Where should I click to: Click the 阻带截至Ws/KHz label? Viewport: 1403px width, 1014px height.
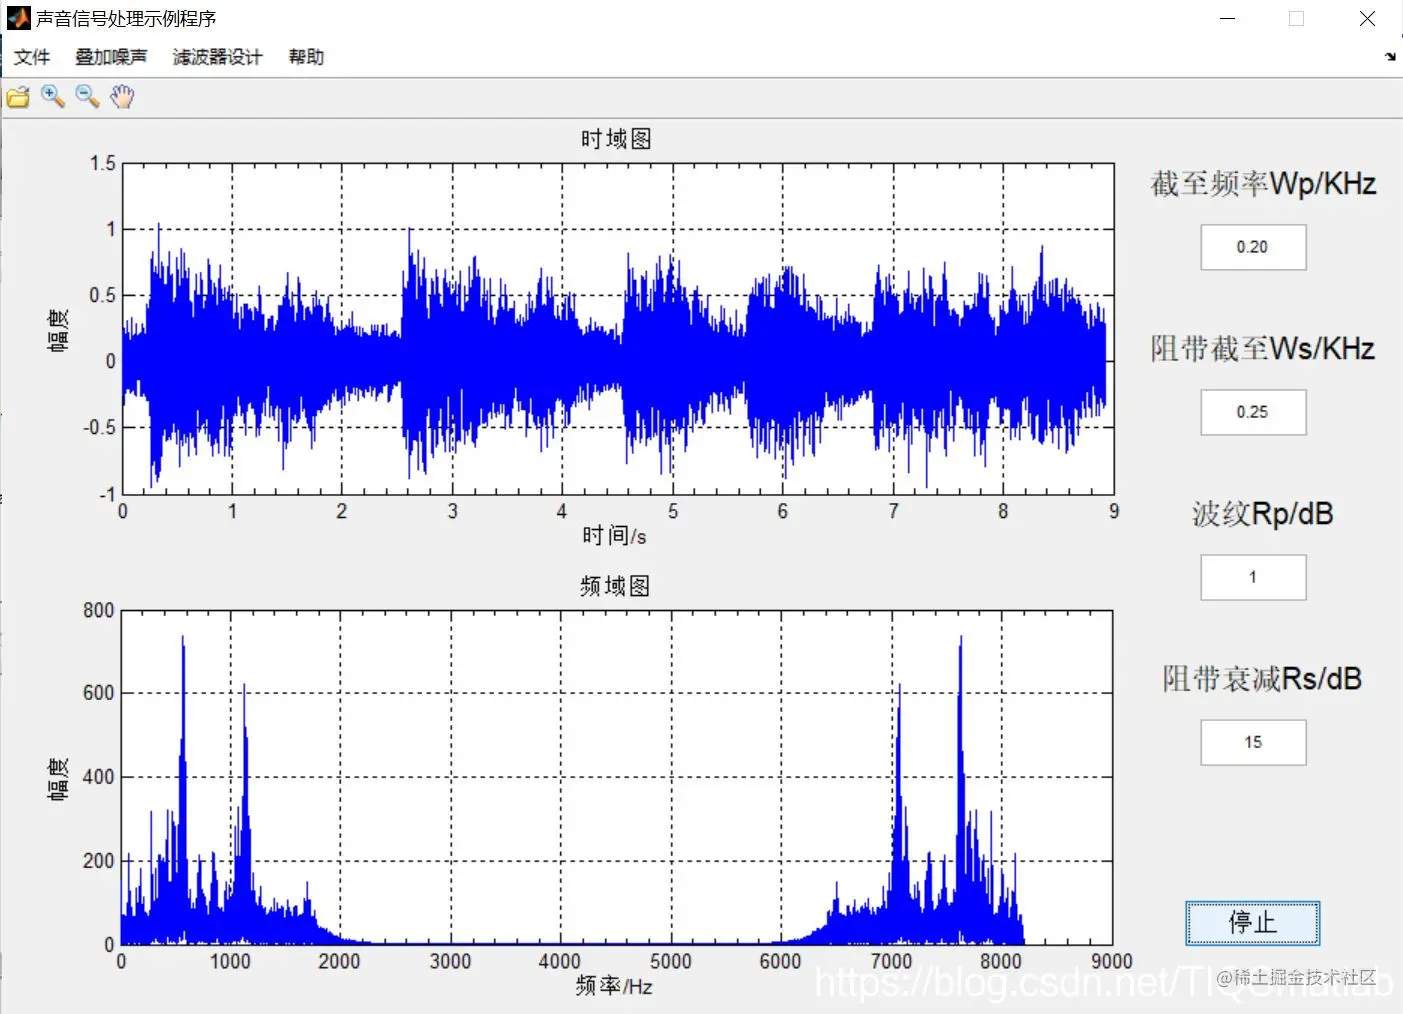click(x=1263, y=349)
